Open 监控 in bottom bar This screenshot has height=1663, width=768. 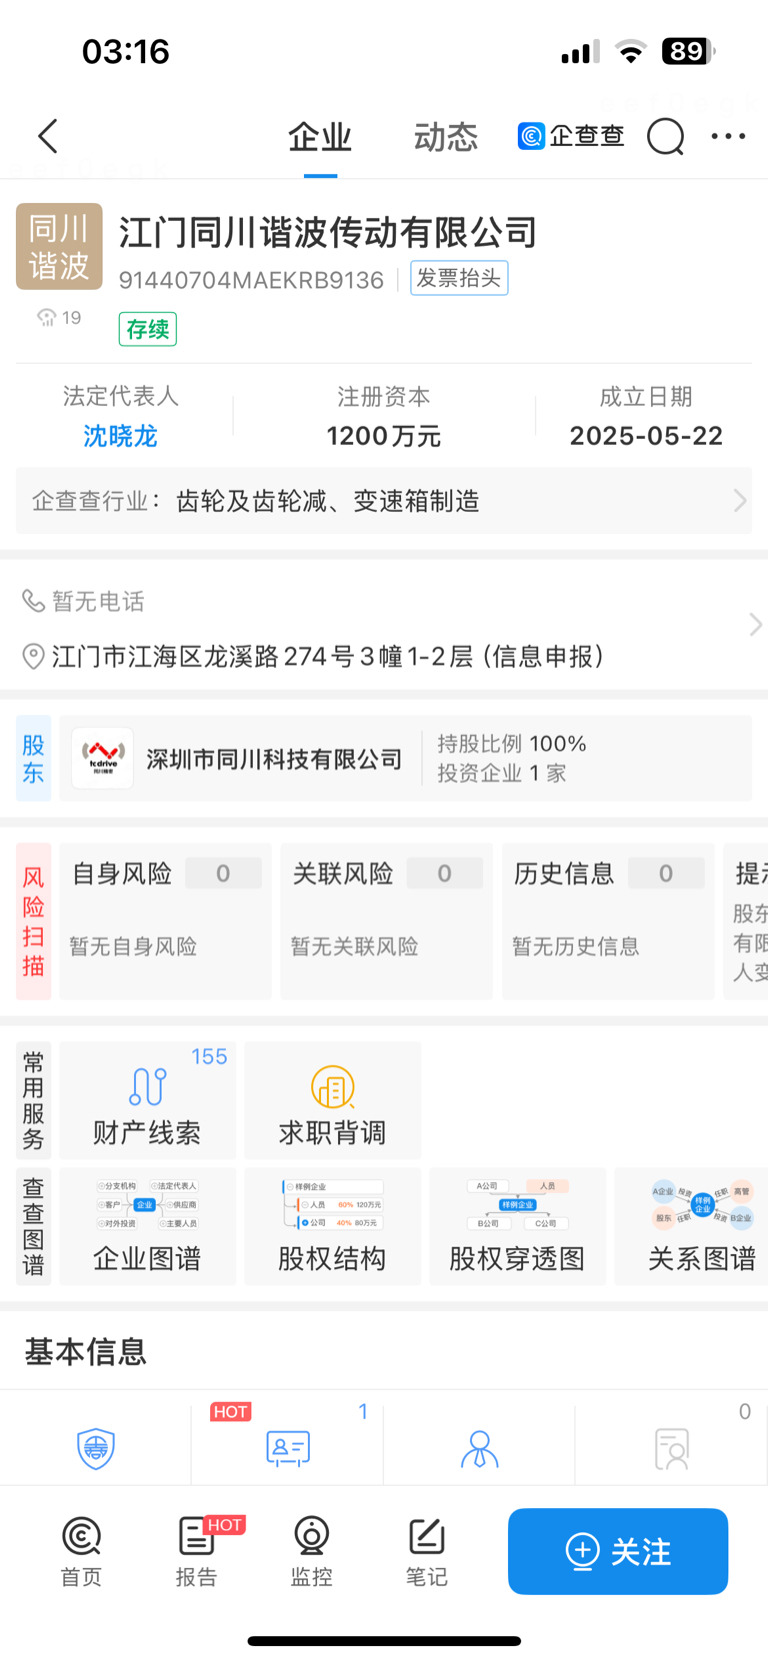coord(311,1551)
